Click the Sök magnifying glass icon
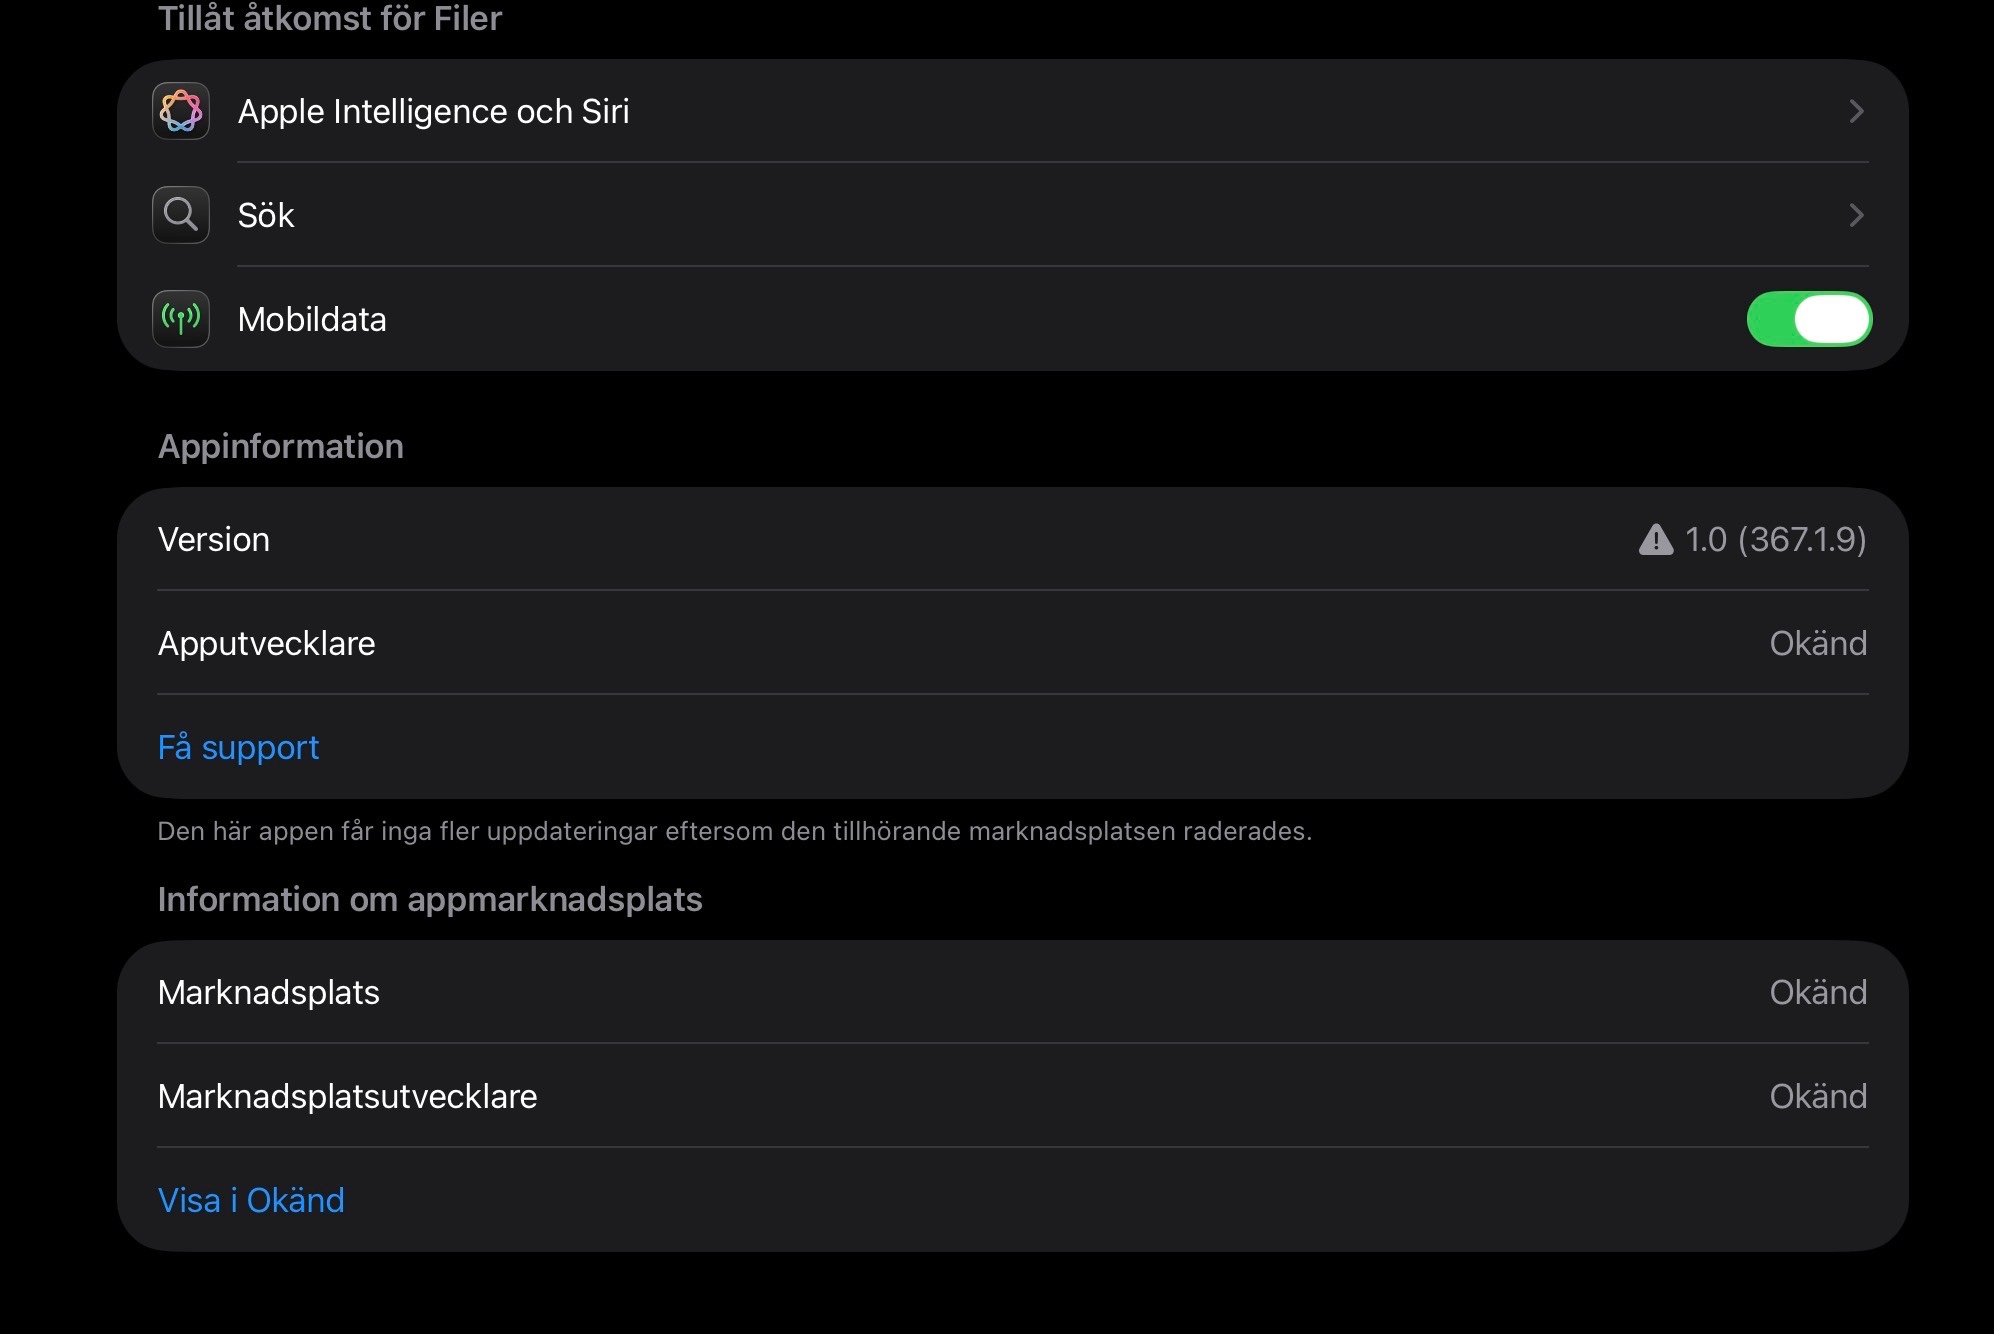Screen dimensions: 1994x1334 181,215
